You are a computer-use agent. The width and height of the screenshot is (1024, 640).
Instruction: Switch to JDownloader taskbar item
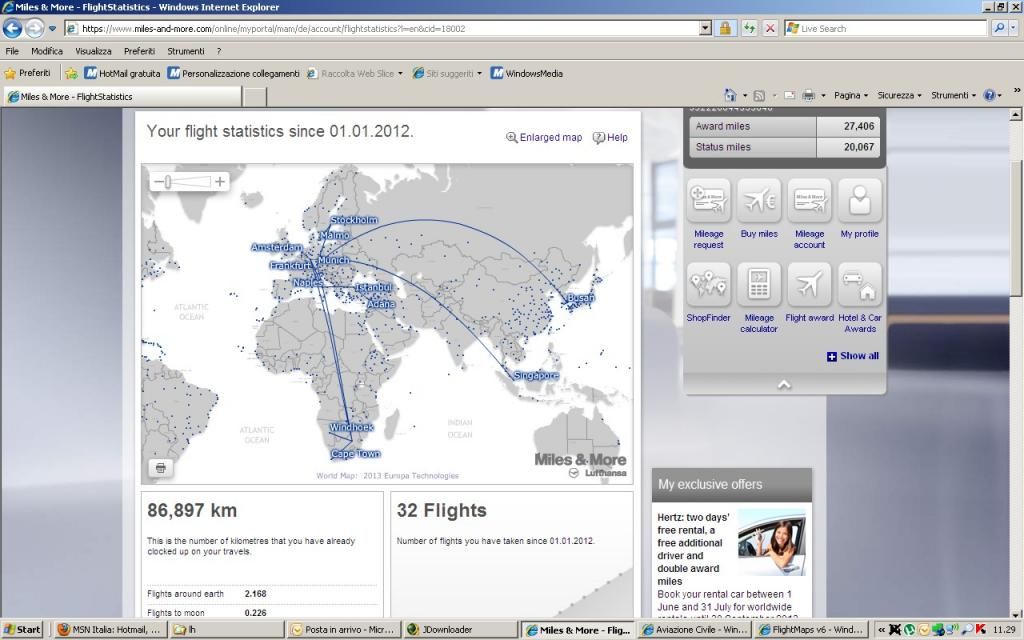pos(460,630)
